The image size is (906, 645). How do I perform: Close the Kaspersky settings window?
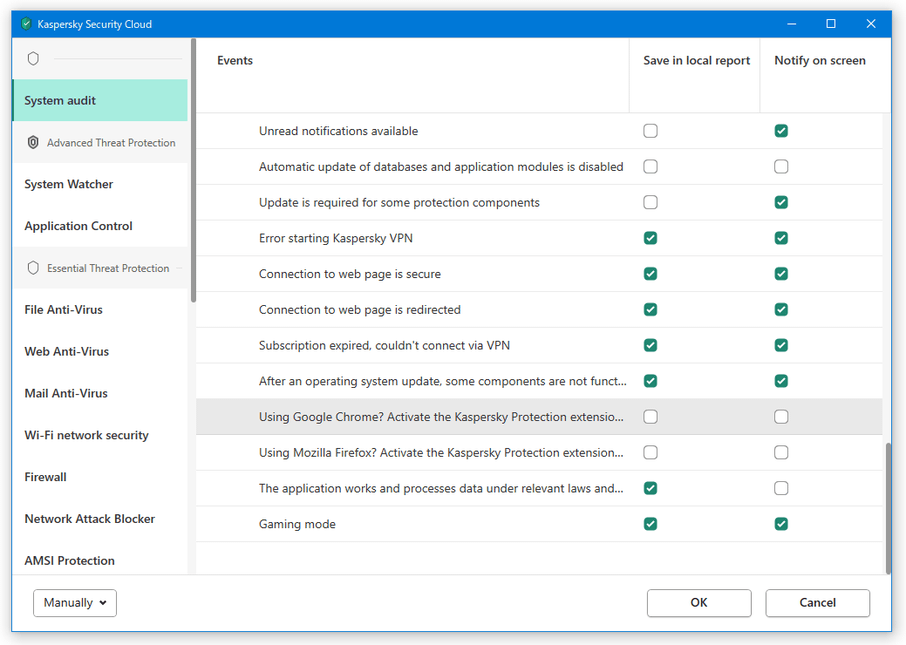pos(871,24)
